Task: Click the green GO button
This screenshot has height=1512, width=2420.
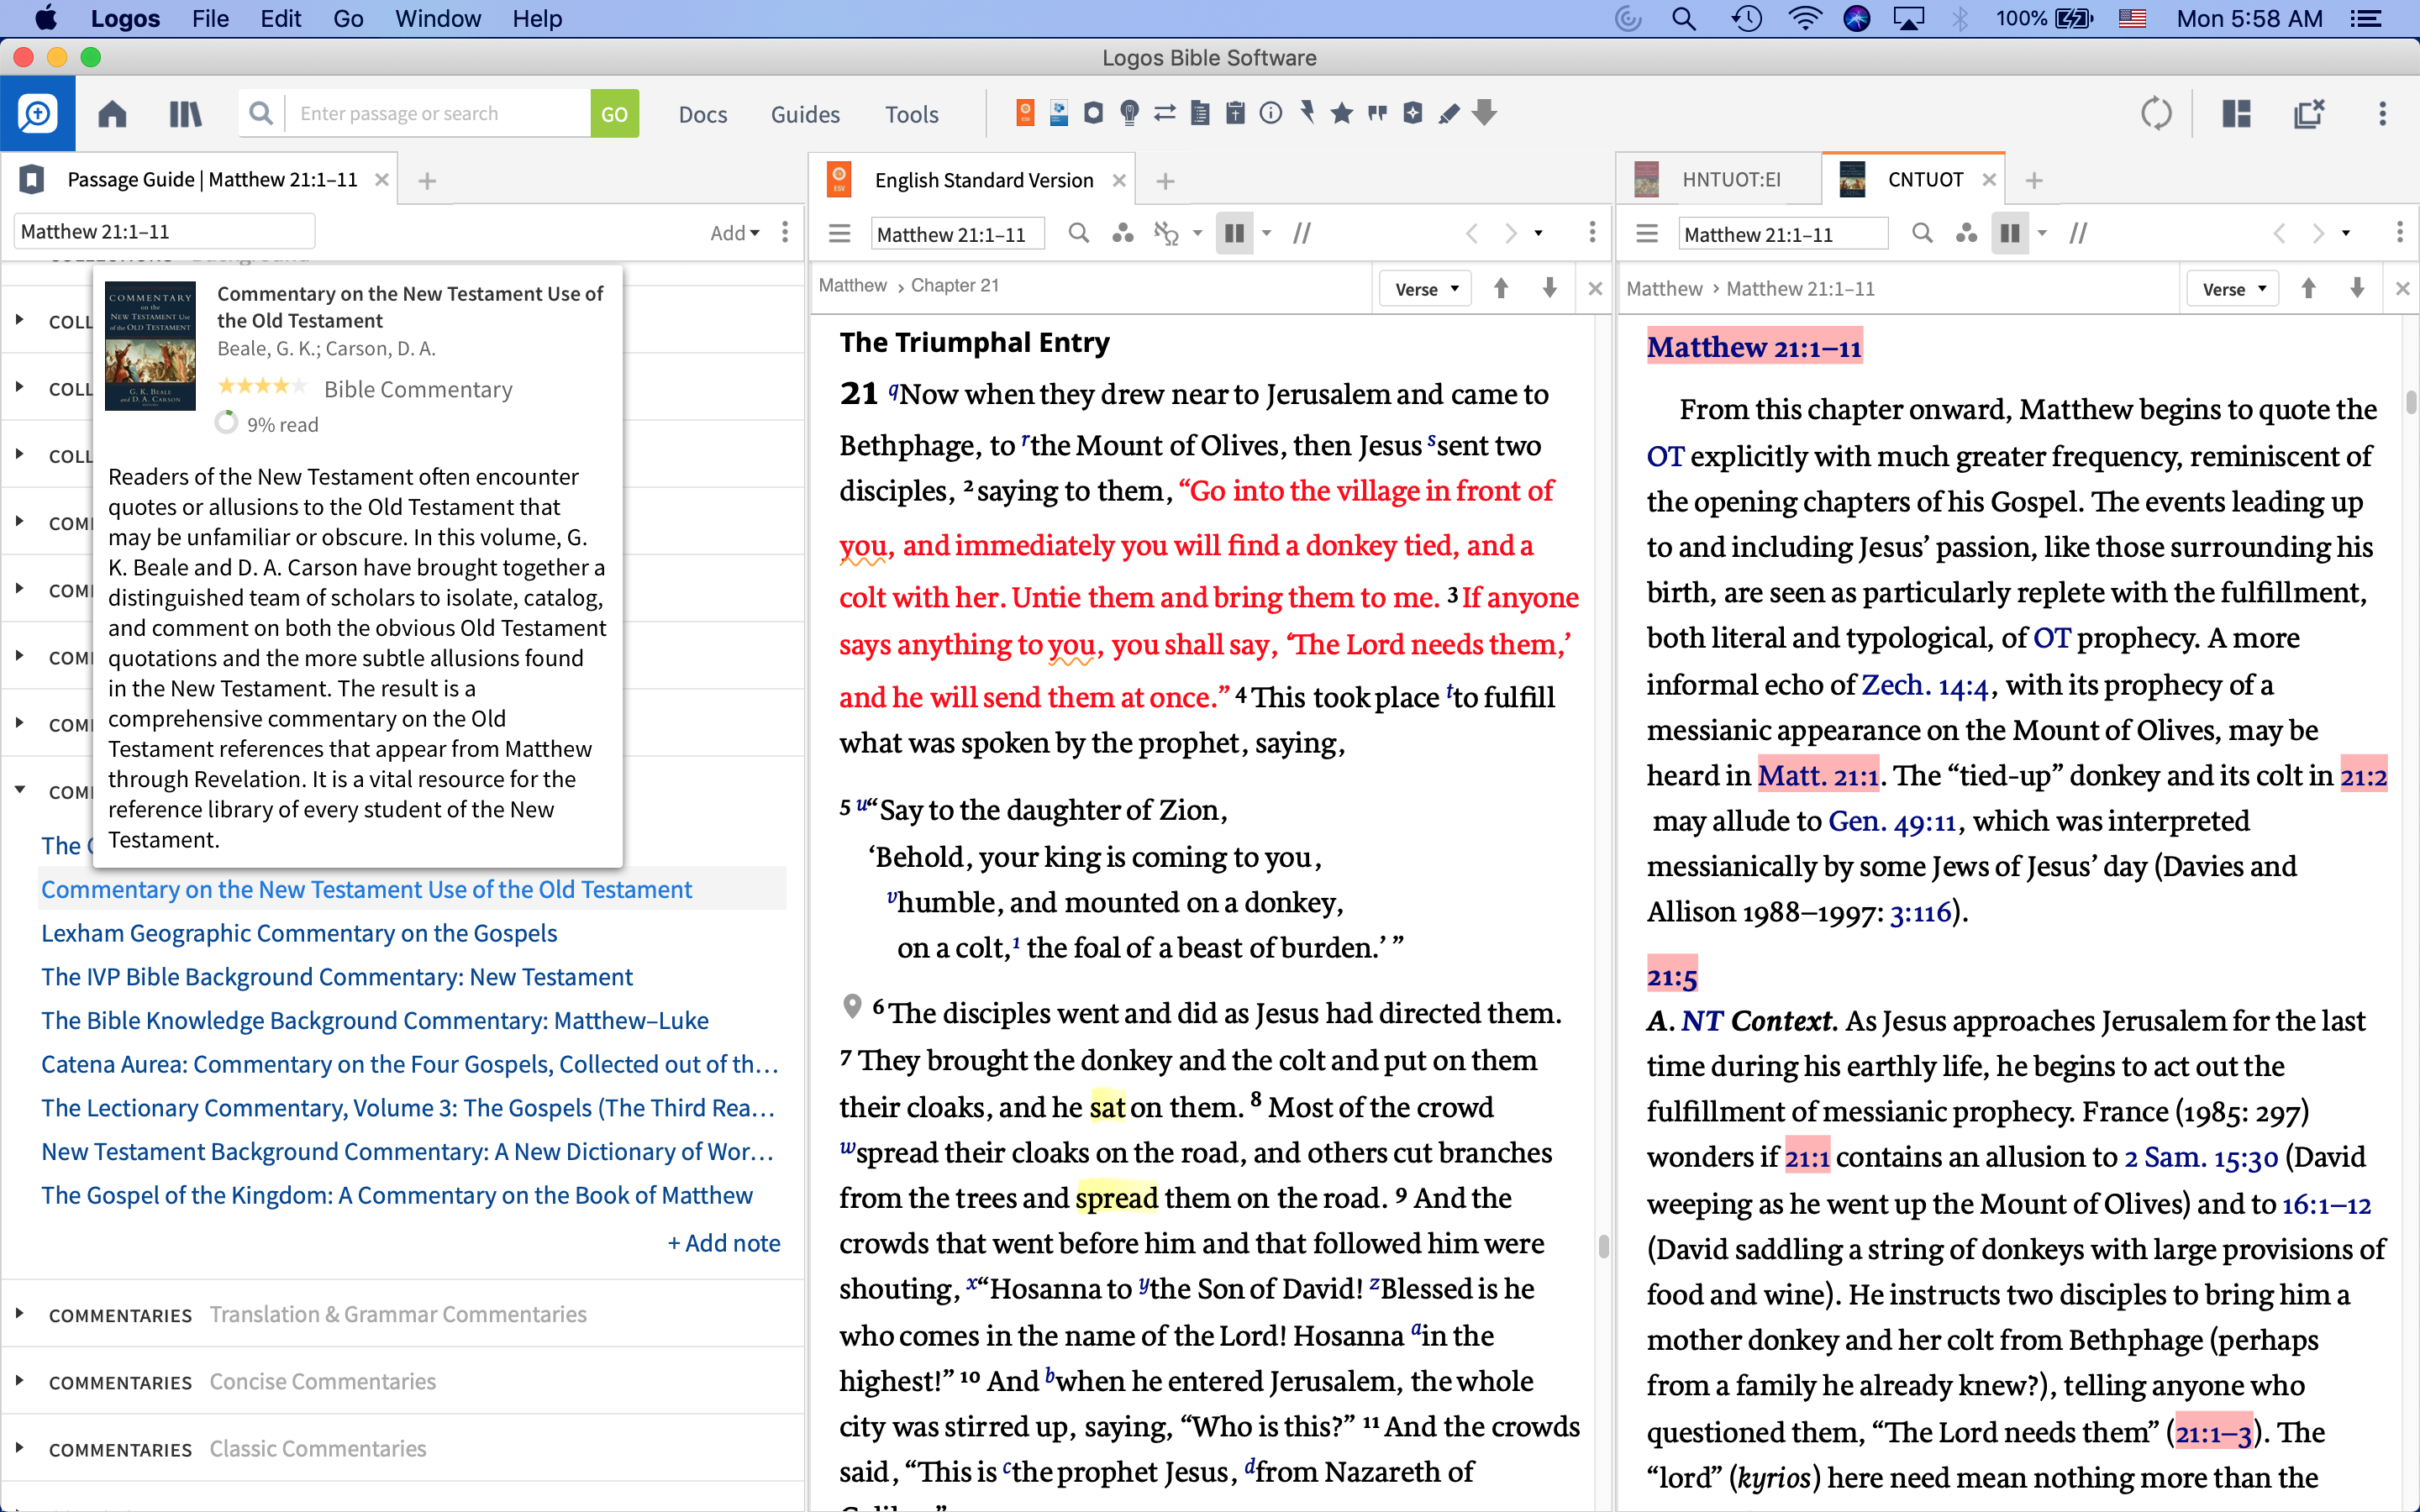Action: (614, 114)
